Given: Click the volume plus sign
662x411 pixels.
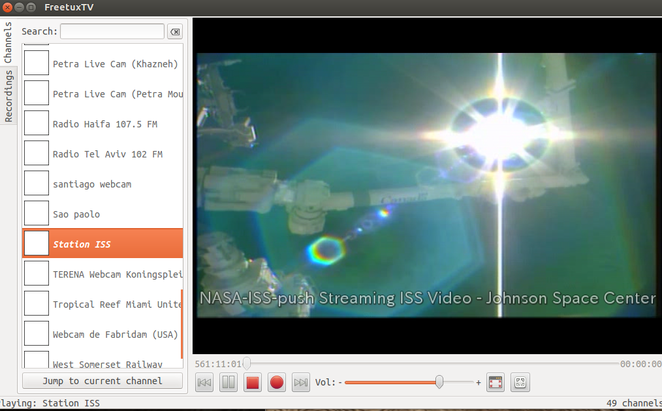Looking at the screenshot, I should click(x=478, y=383).
